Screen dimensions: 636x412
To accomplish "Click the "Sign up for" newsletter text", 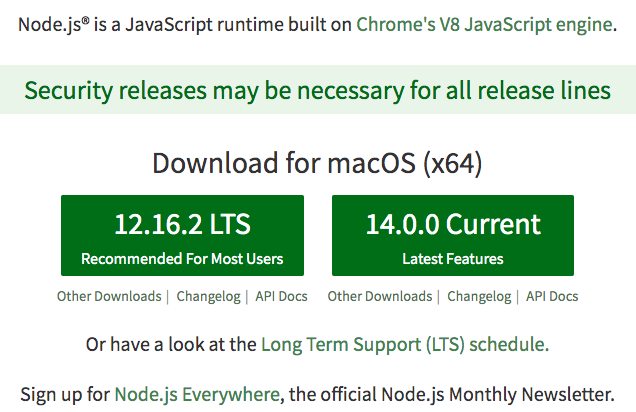I will coord(64,392).
